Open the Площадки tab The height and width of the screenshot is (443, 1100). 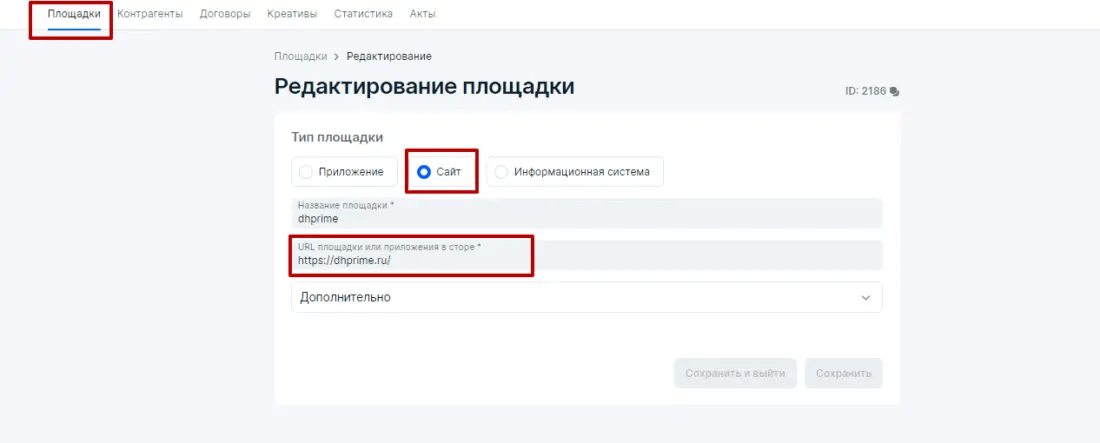[x=74, y=14]
